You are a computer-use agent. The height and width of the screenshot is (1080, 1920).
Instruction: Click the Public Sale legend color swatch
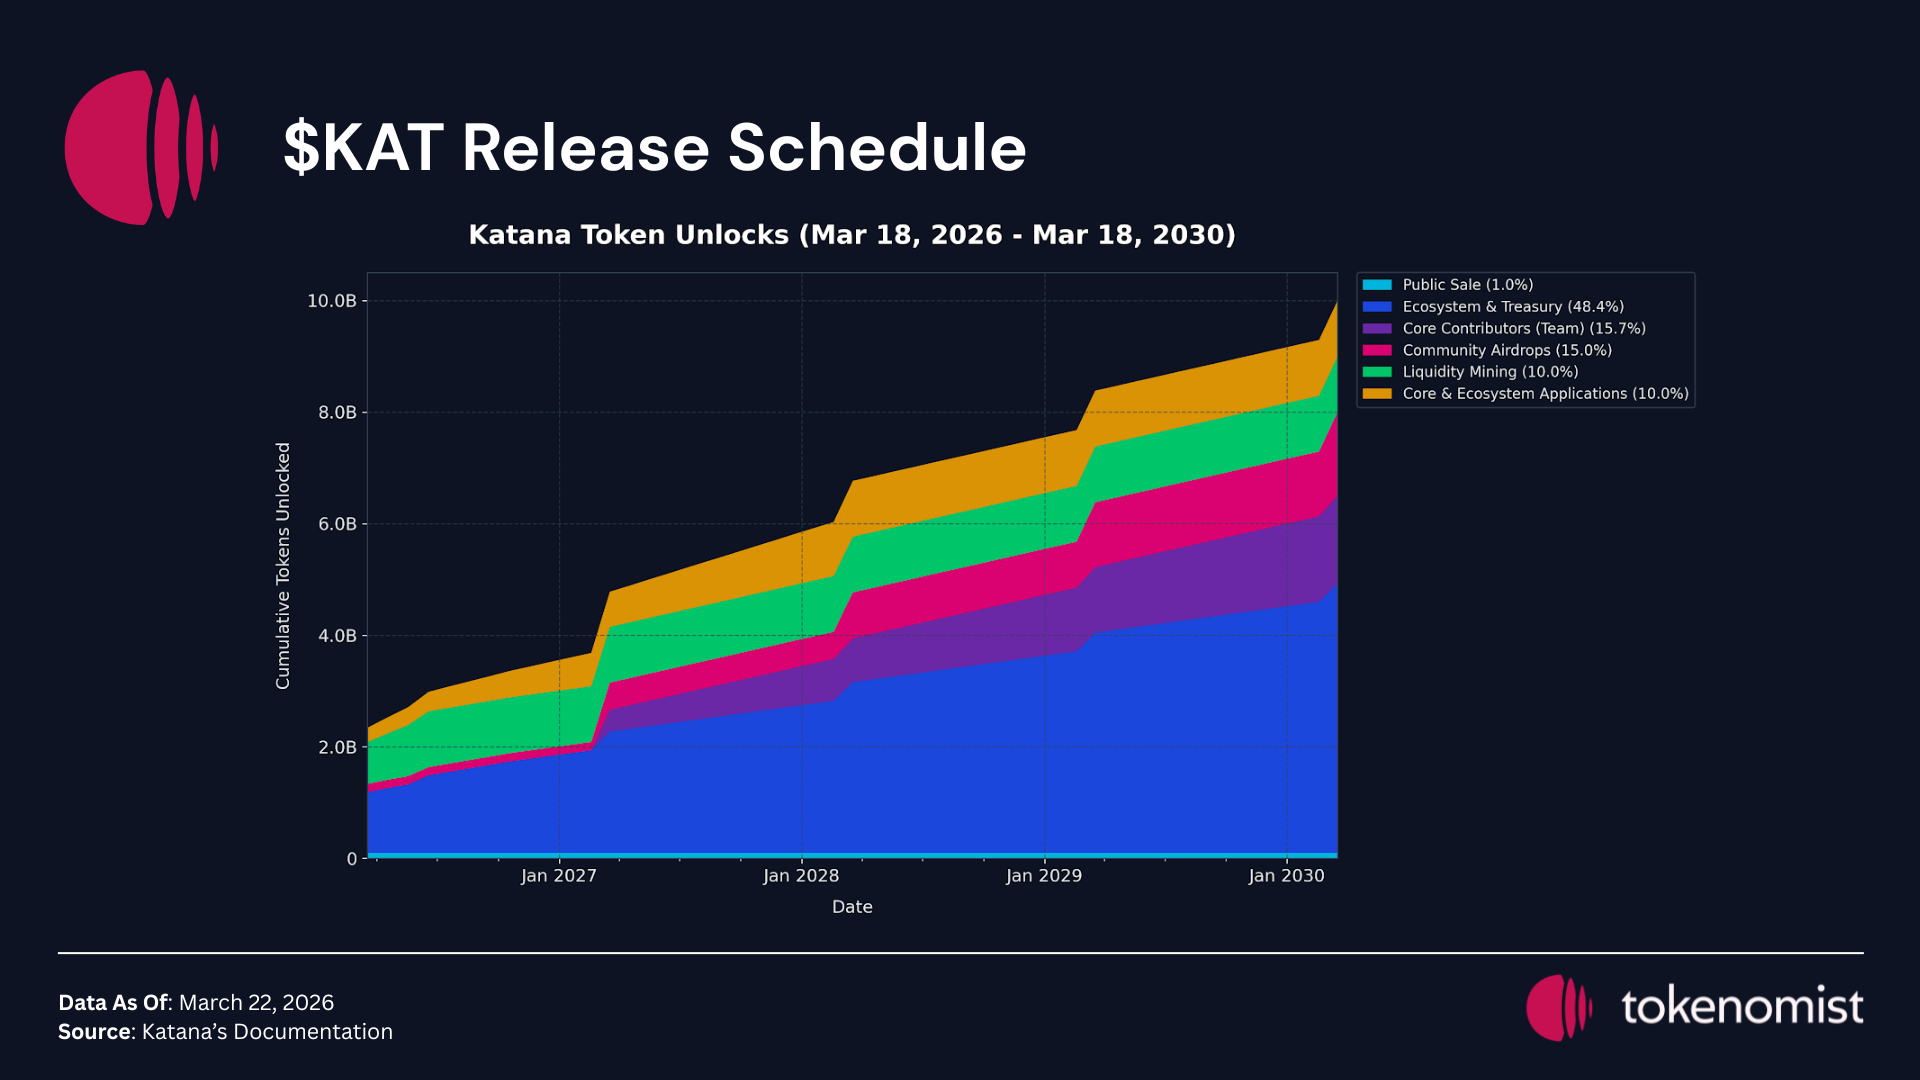[1377, 285]
